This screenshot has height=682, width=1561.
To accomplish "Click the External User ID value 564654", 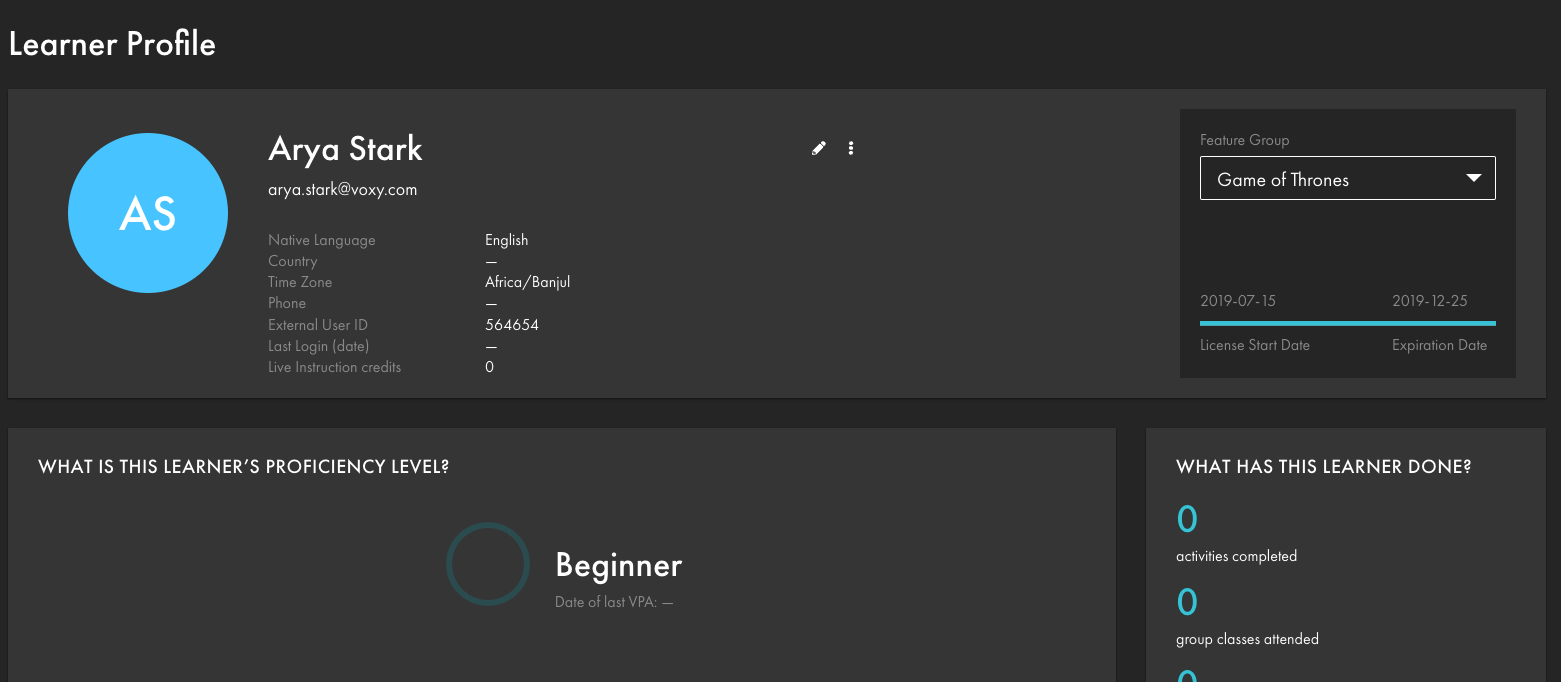I will pos(511,324).
